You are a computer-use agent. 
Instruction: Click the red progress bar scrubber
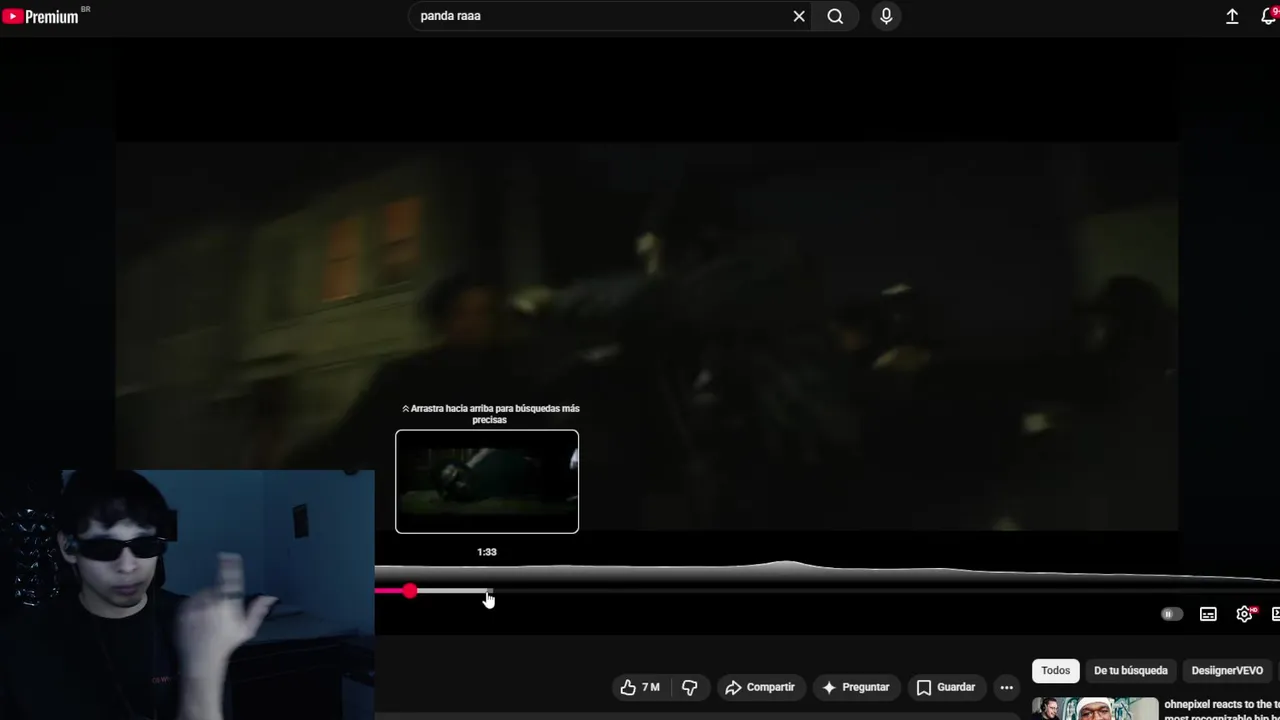click(x=410, y=591)
